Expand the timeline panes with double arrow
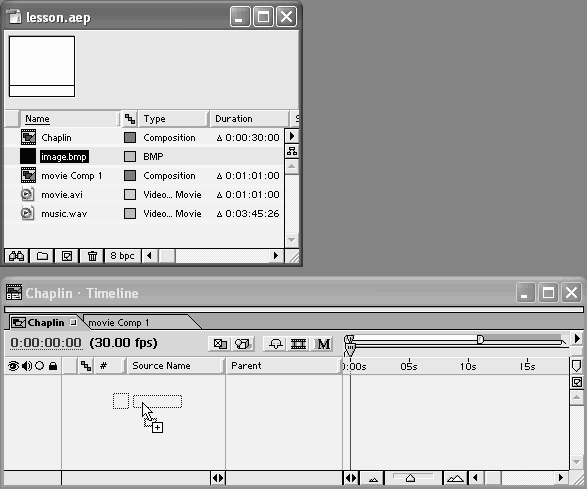This screenshot has width=587, height=489. 218,478
